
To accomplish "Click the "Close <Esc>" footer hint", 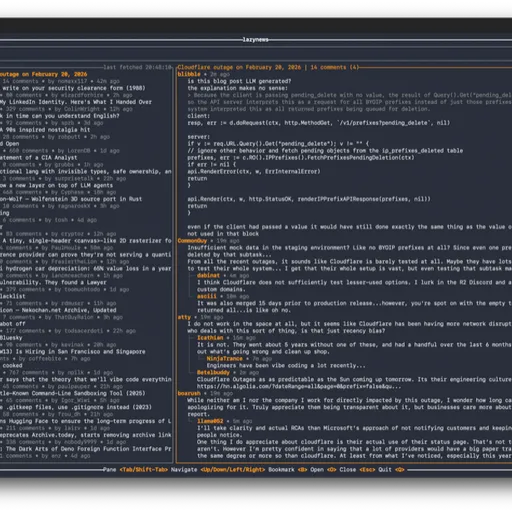I will 357,470.
